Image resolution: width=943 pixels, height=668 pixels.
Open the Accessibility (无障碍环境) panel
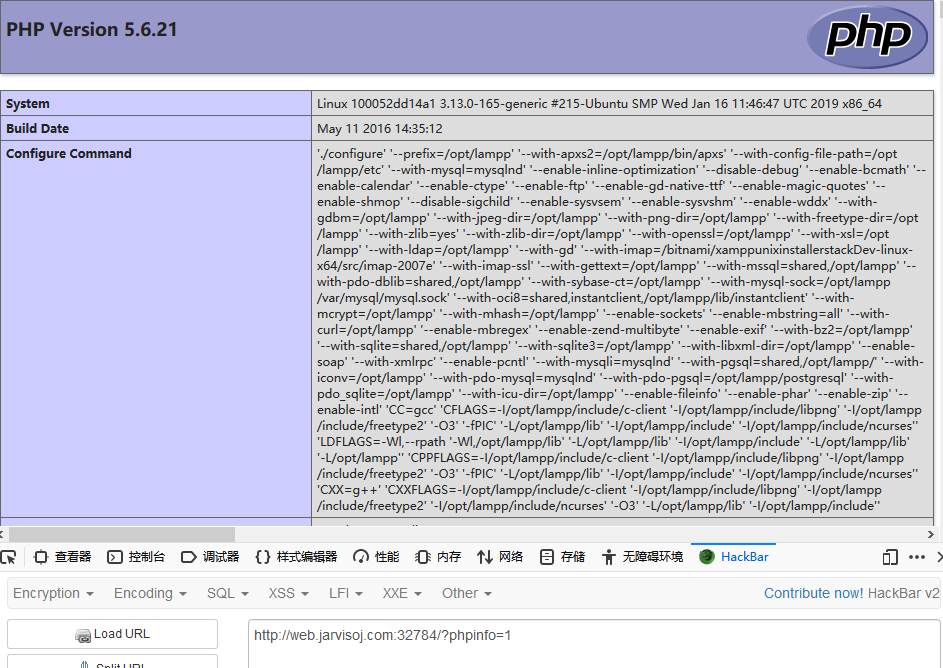click(642, 557)
